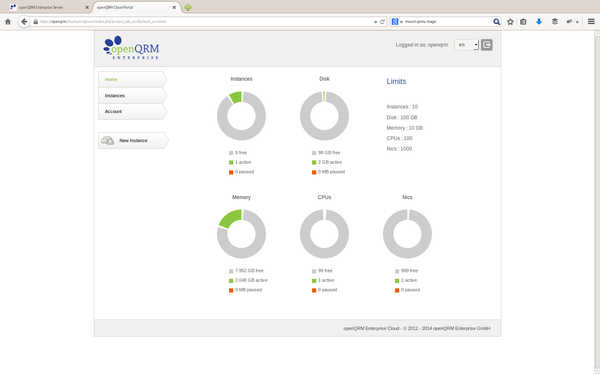Image resolution: width=600 pixels, height=374 pixels.
Task: Click the Disk : 100 GB limit text
Action: pyautogui.click(x=402, y=118)
